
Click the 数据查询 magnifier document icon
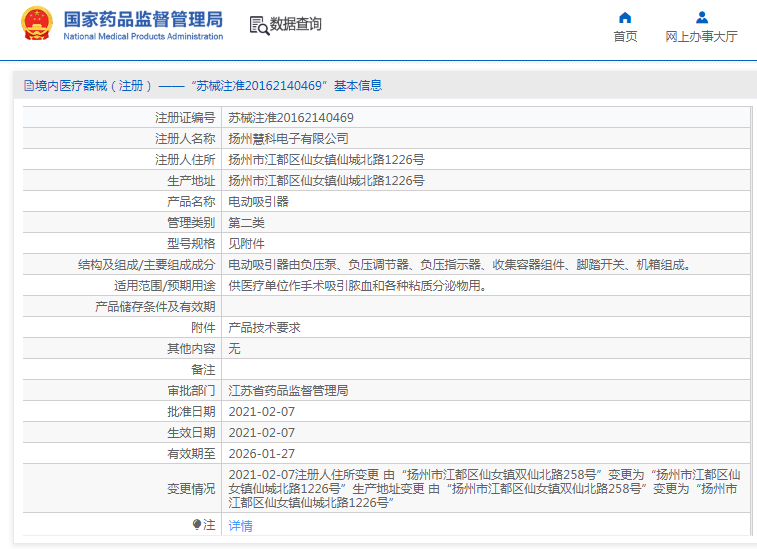259,26
